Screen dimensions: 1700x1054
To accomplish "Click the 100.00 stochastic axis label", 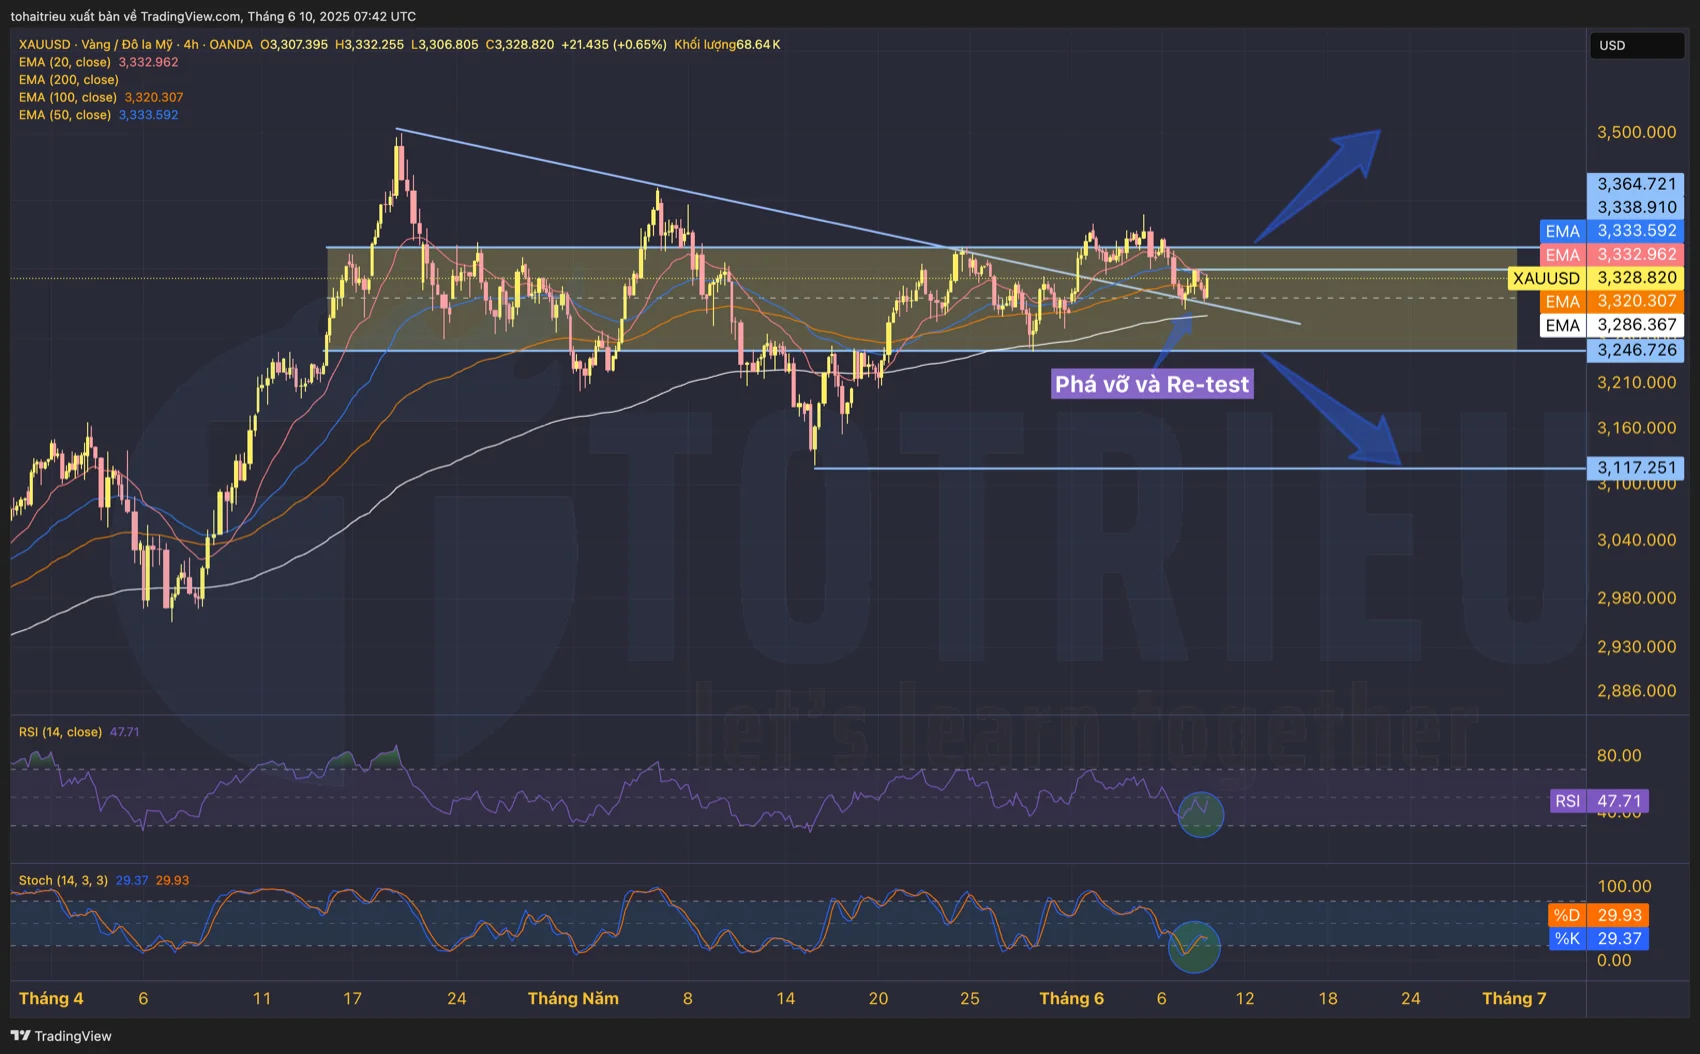I will click(x=1624, y=886).
